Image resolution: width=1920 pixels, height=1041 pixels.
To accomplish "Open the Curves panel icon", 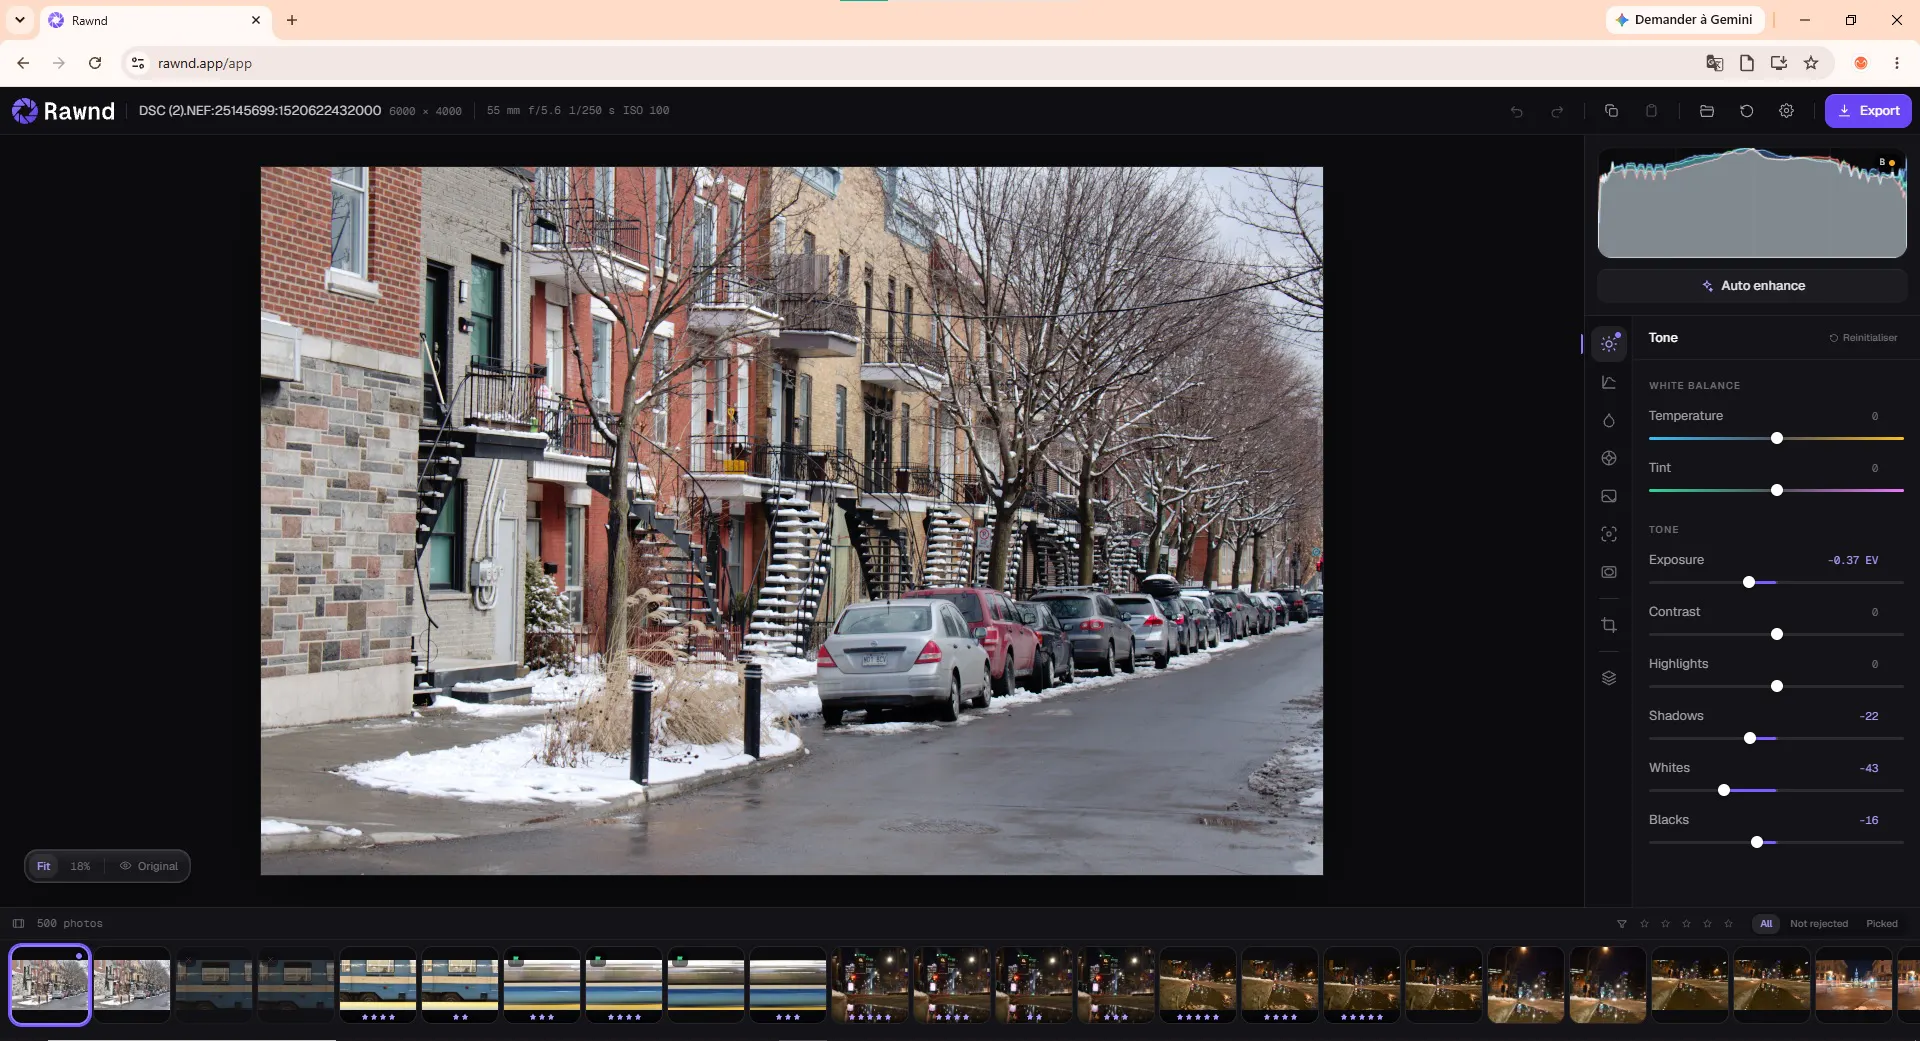I will coord(1609,382).
